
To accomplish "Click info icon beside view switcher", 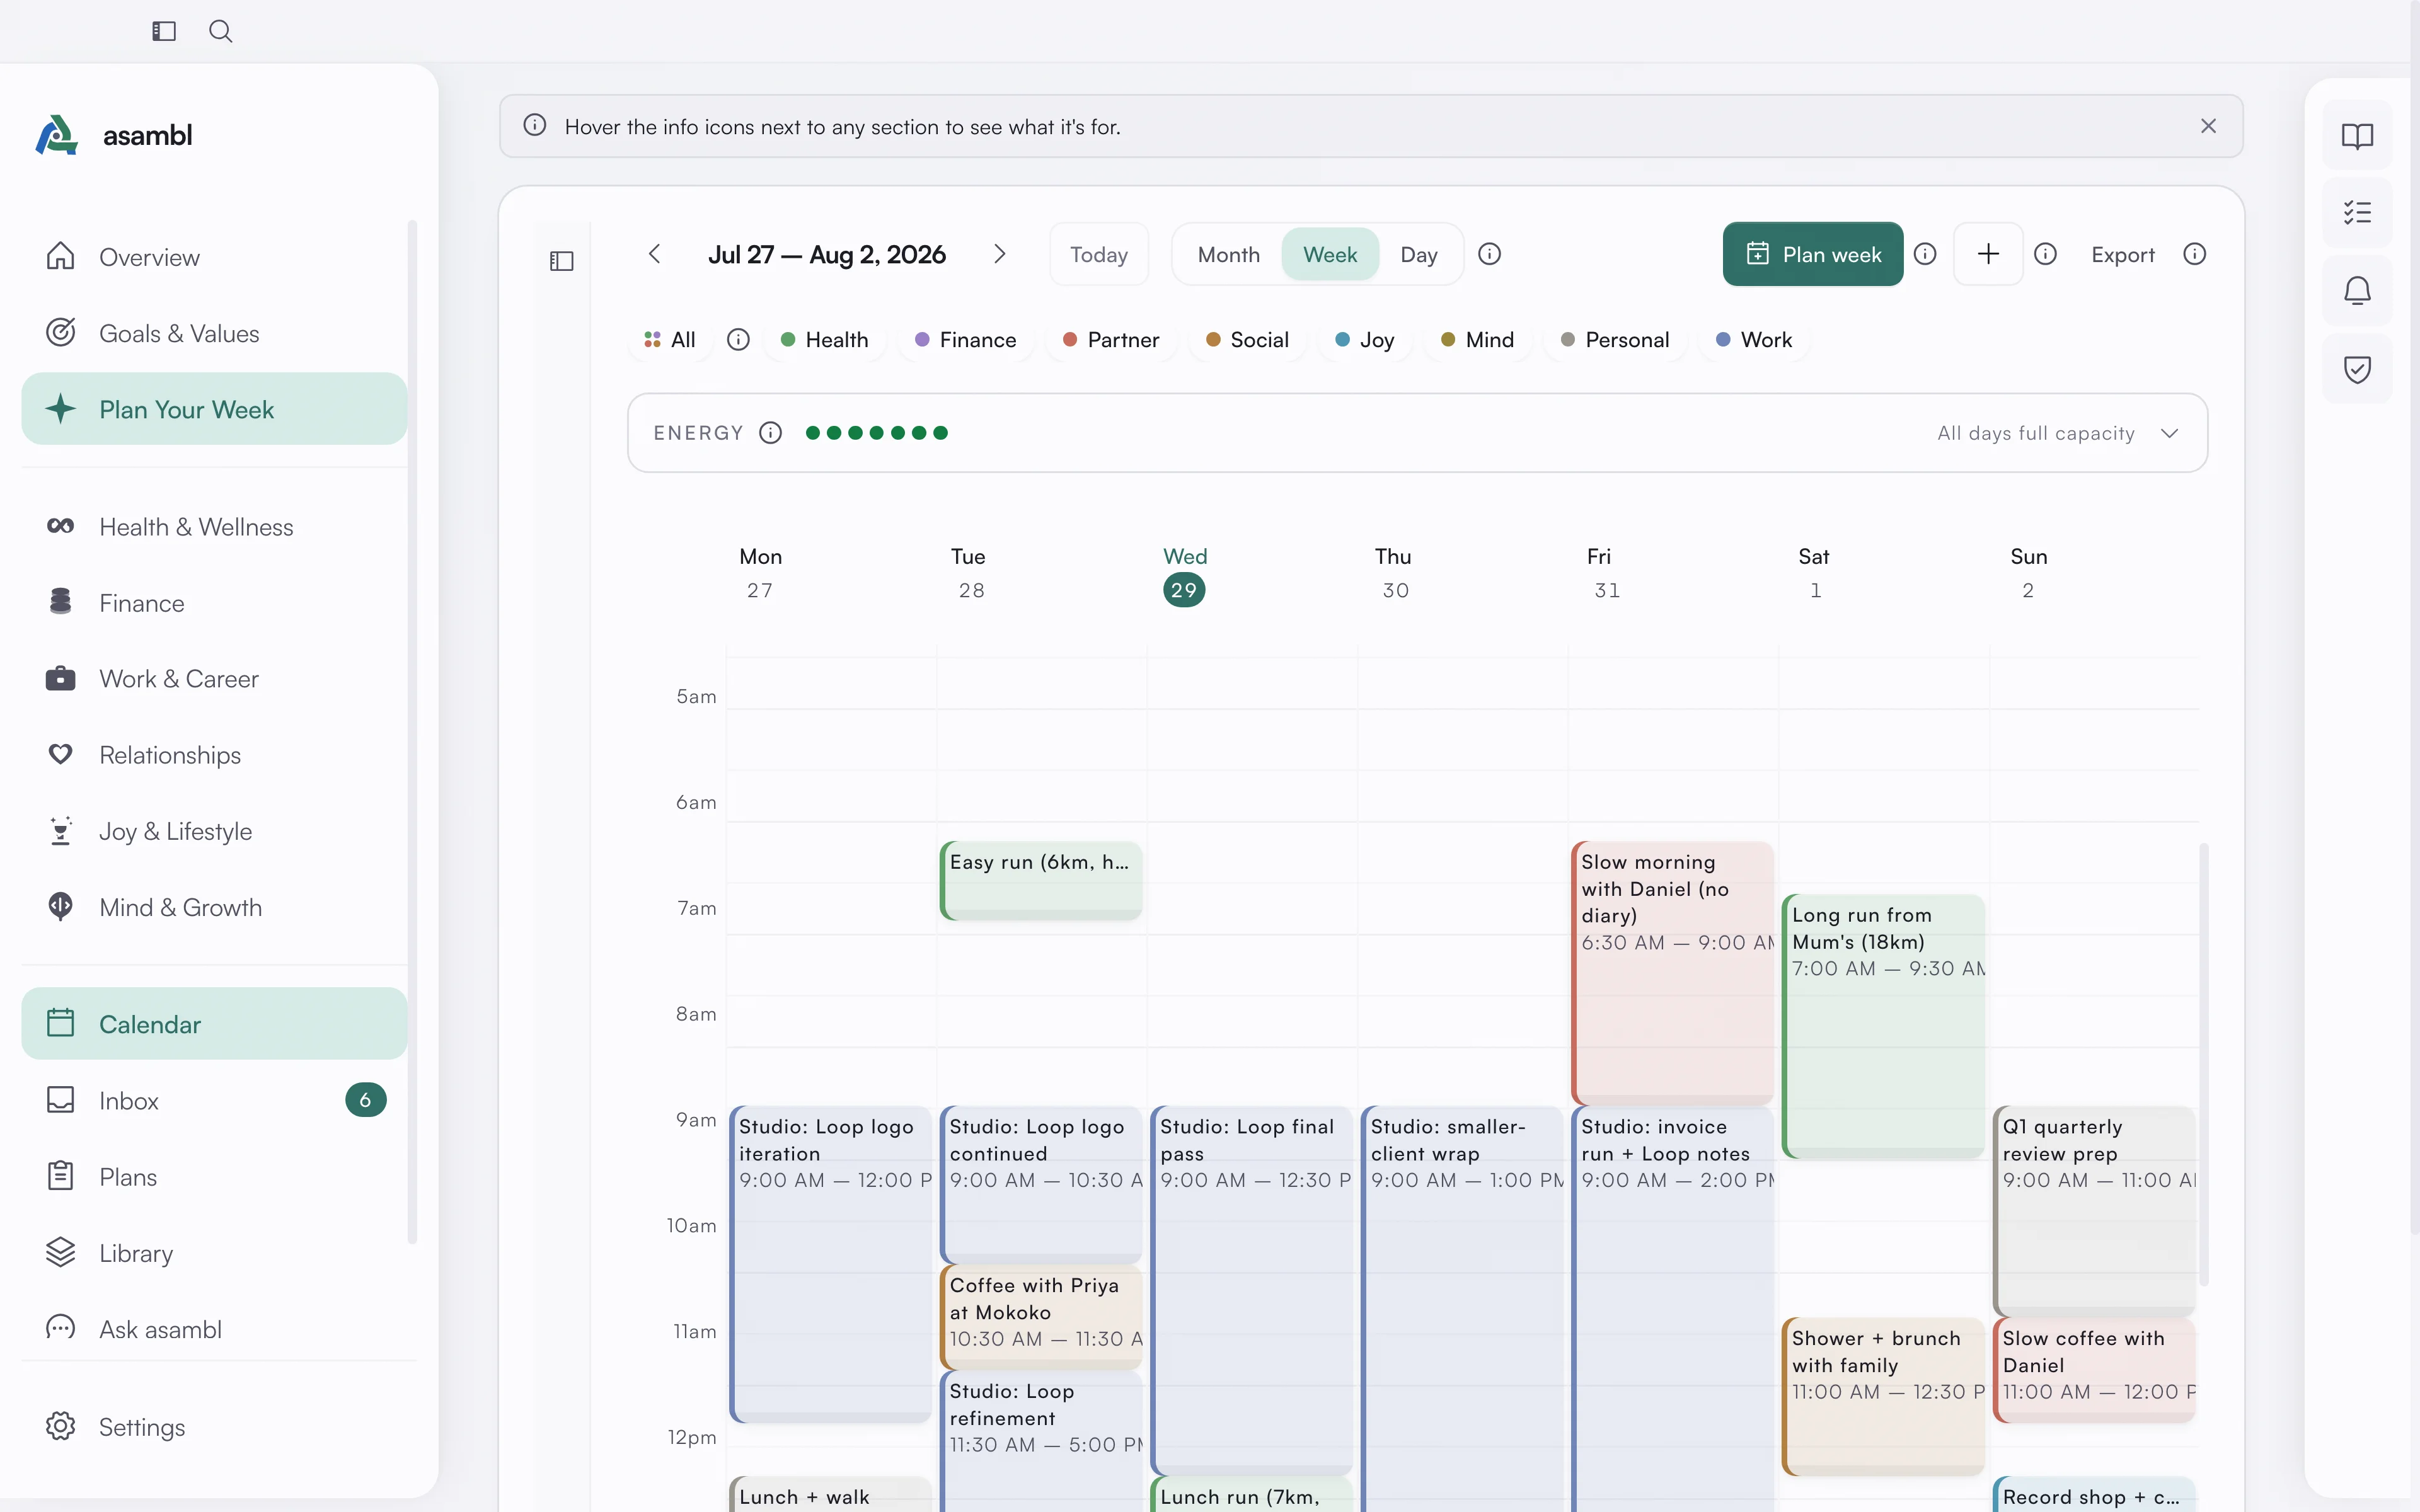I will [1490, 254].
